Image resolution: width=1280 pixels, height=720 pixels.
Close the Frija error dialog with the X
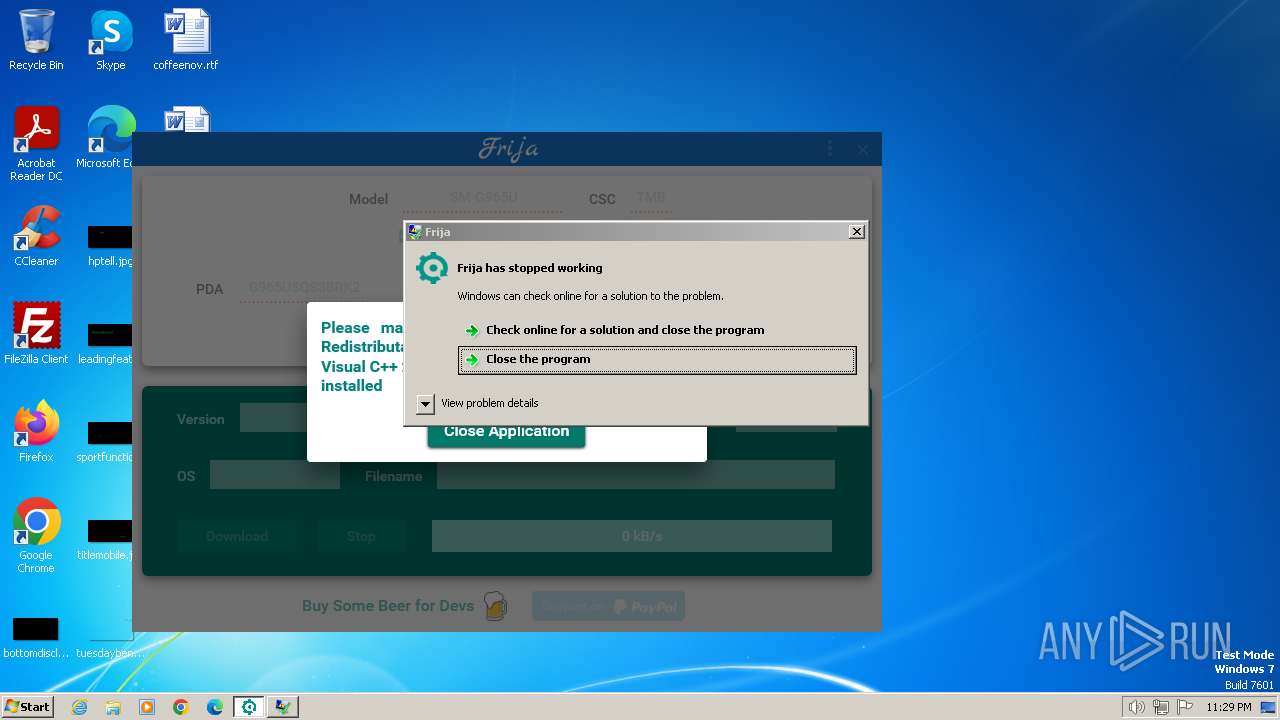point(857,231)
